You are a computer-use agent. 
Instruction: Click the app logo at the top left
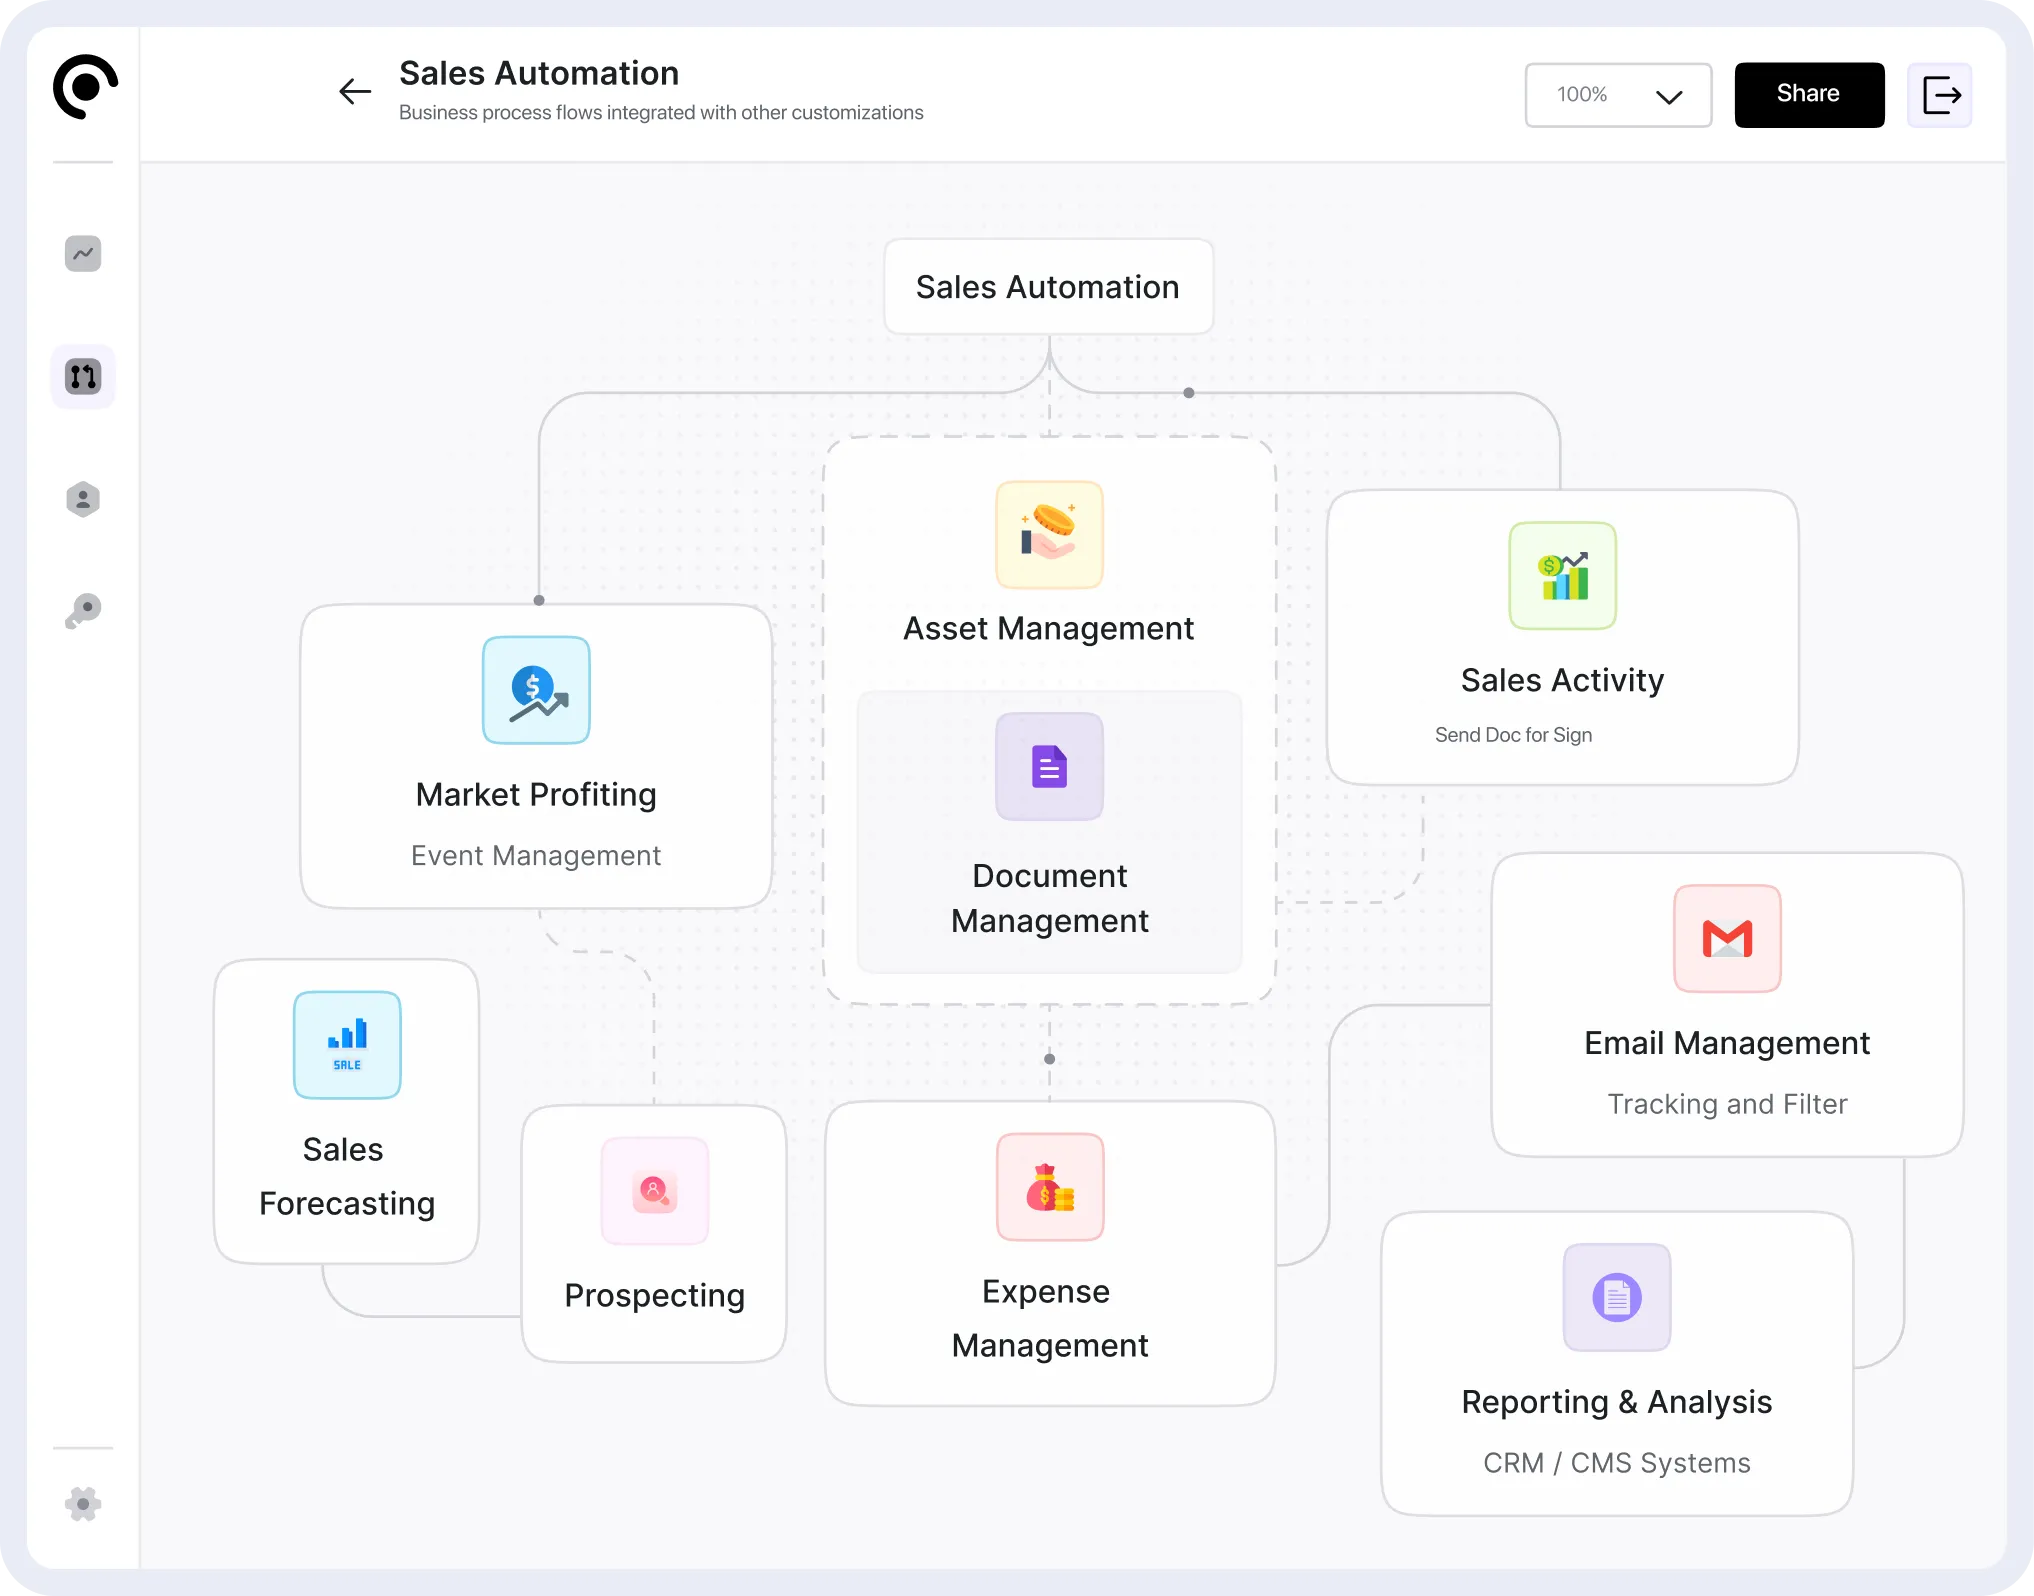click(x=85, y=87)
